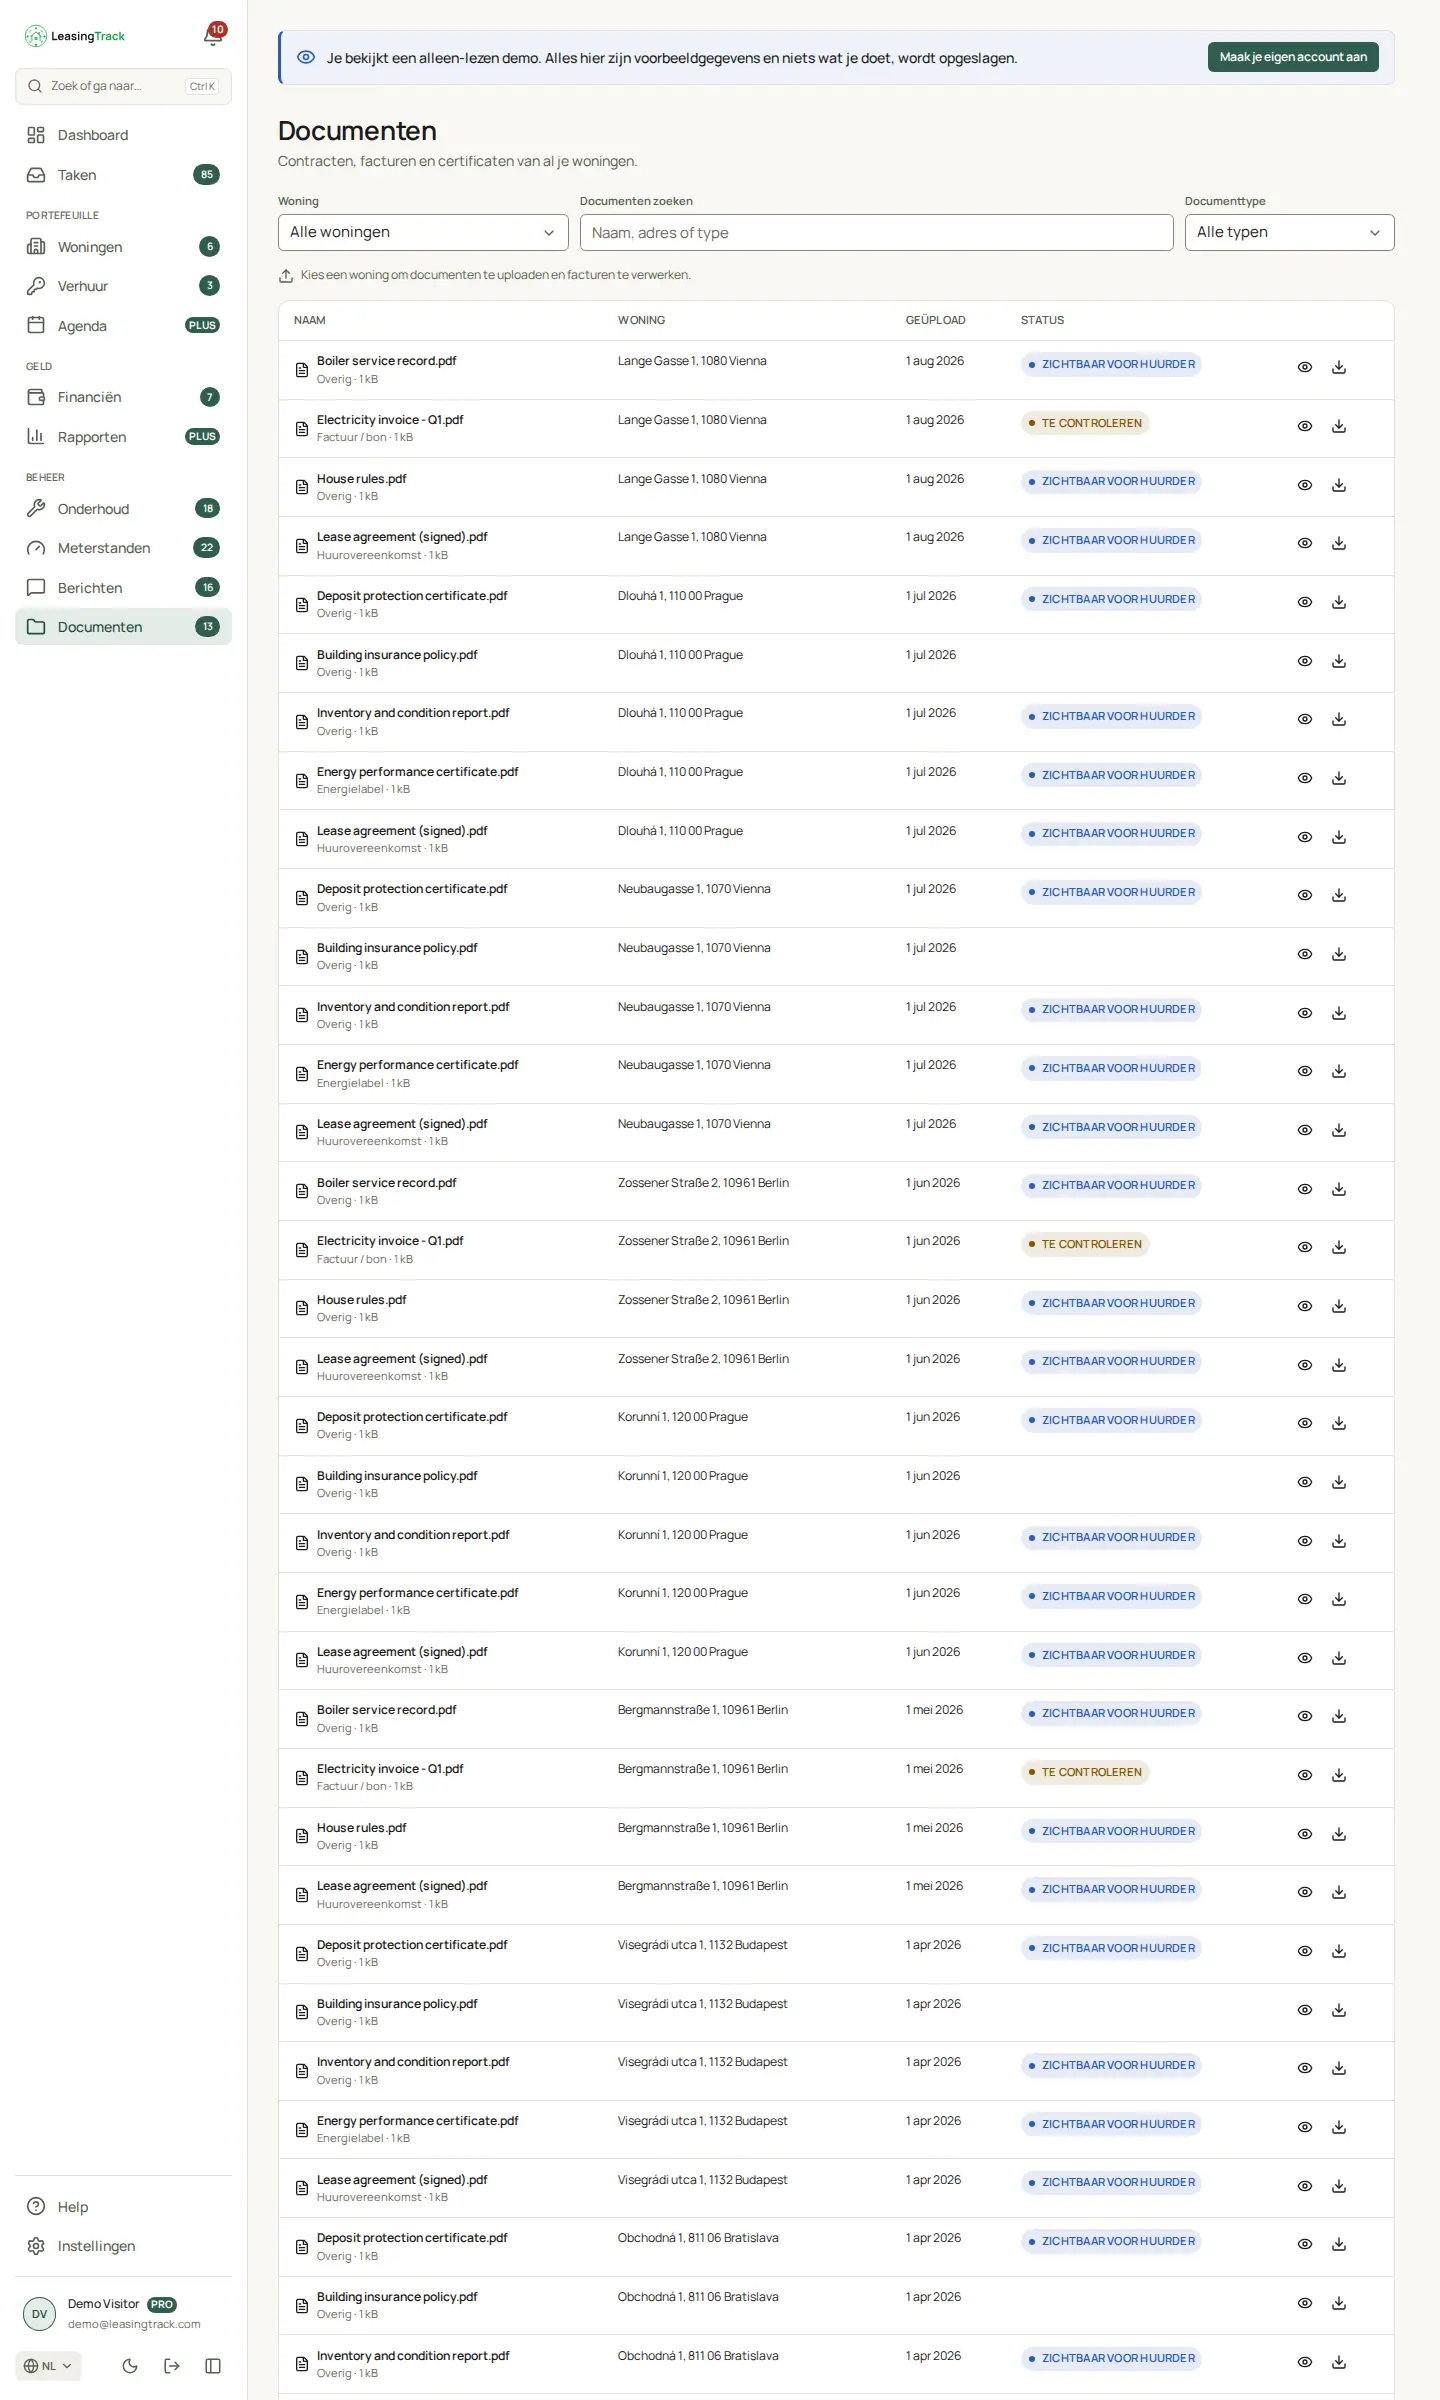View House rules.pdf for Bergmannstraße
The width and height of the screenshot is (1440, 2400).
pyautogui.click(x=1305, y=1834)
